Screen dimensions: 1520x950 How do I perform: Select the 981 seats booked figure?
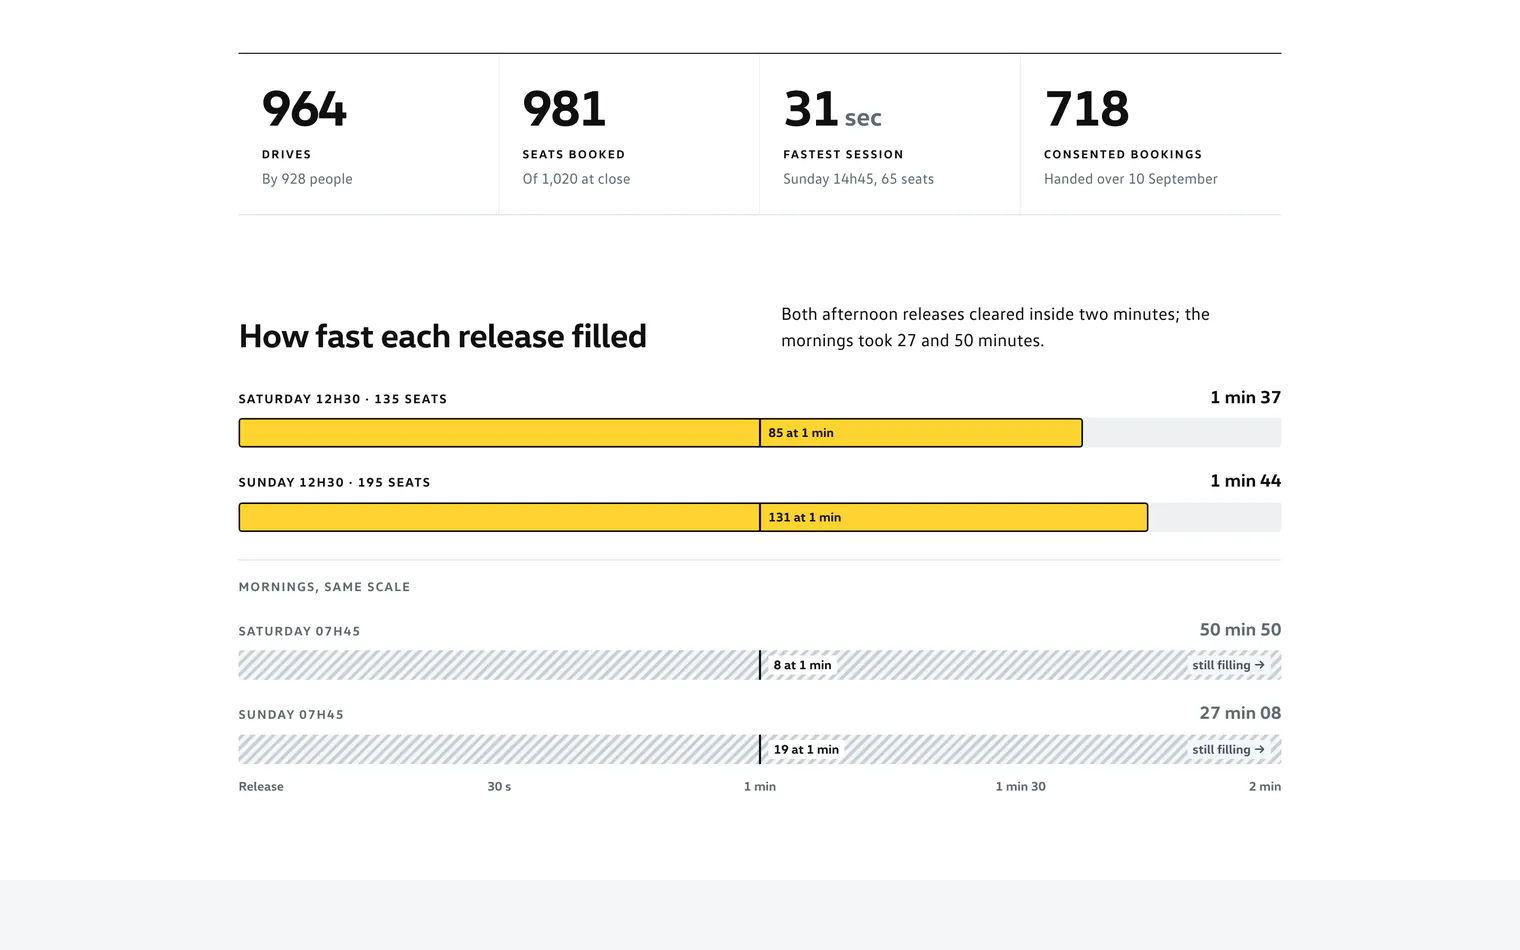click(x=564, y=109)
